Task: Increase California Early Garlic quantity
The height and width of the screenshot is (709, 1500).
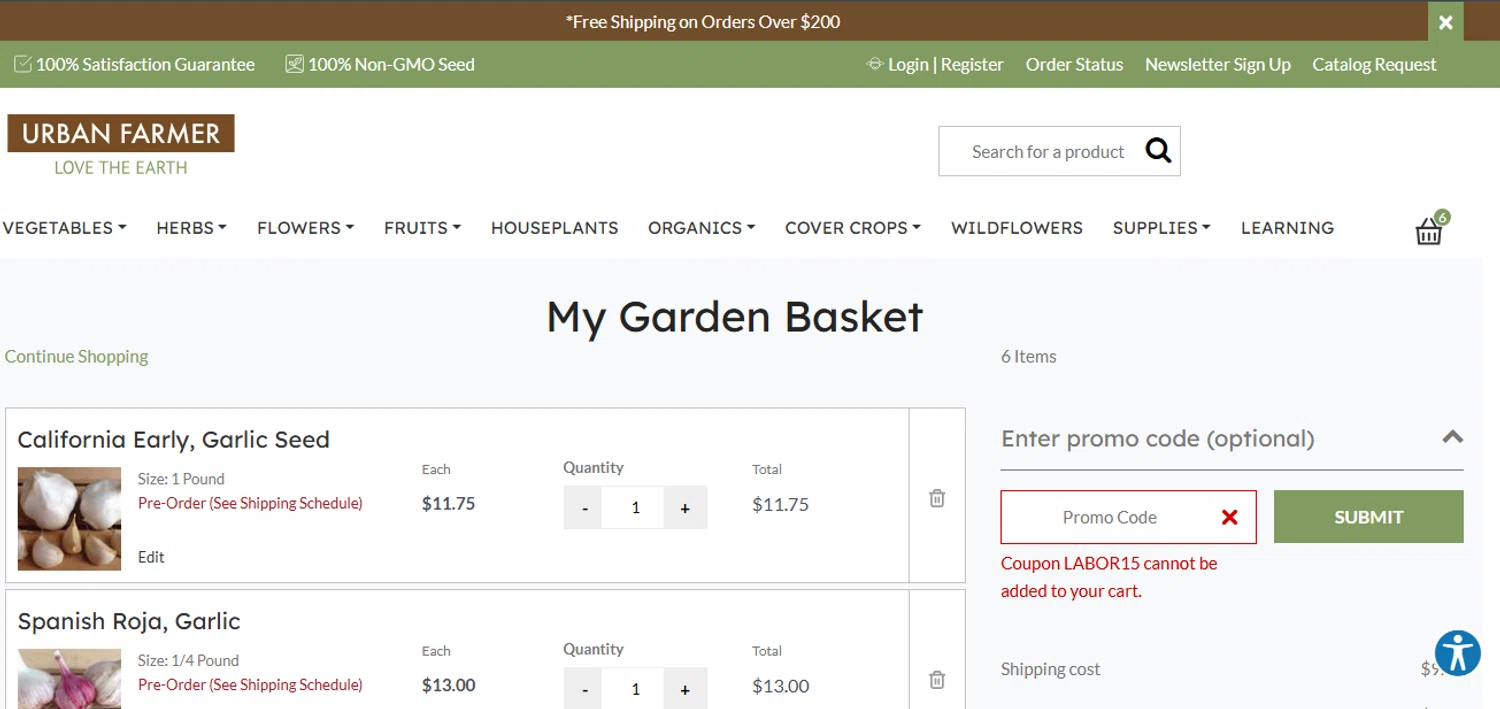Action: click(685, 508)
